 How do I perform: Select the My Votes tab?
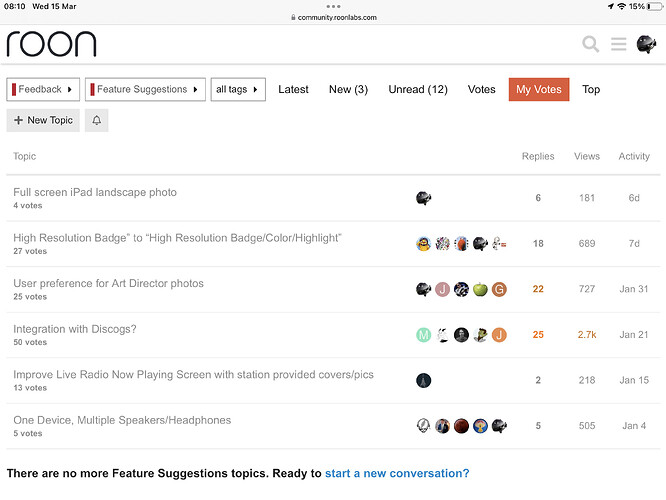(x=539, y=89)
